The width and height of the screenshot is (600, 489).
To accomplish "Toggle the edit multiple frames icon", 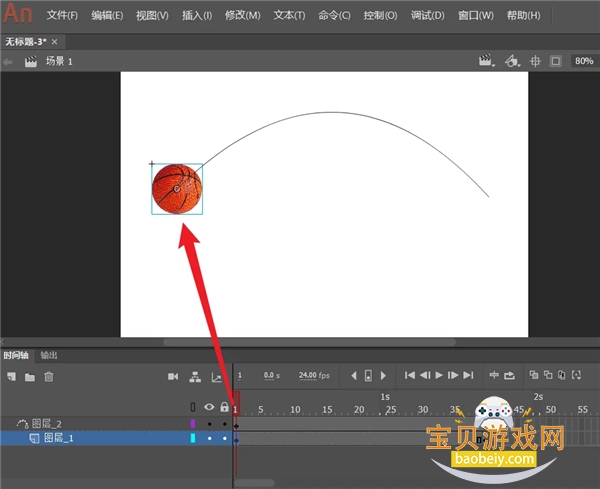I will click(x=562, y=375).
